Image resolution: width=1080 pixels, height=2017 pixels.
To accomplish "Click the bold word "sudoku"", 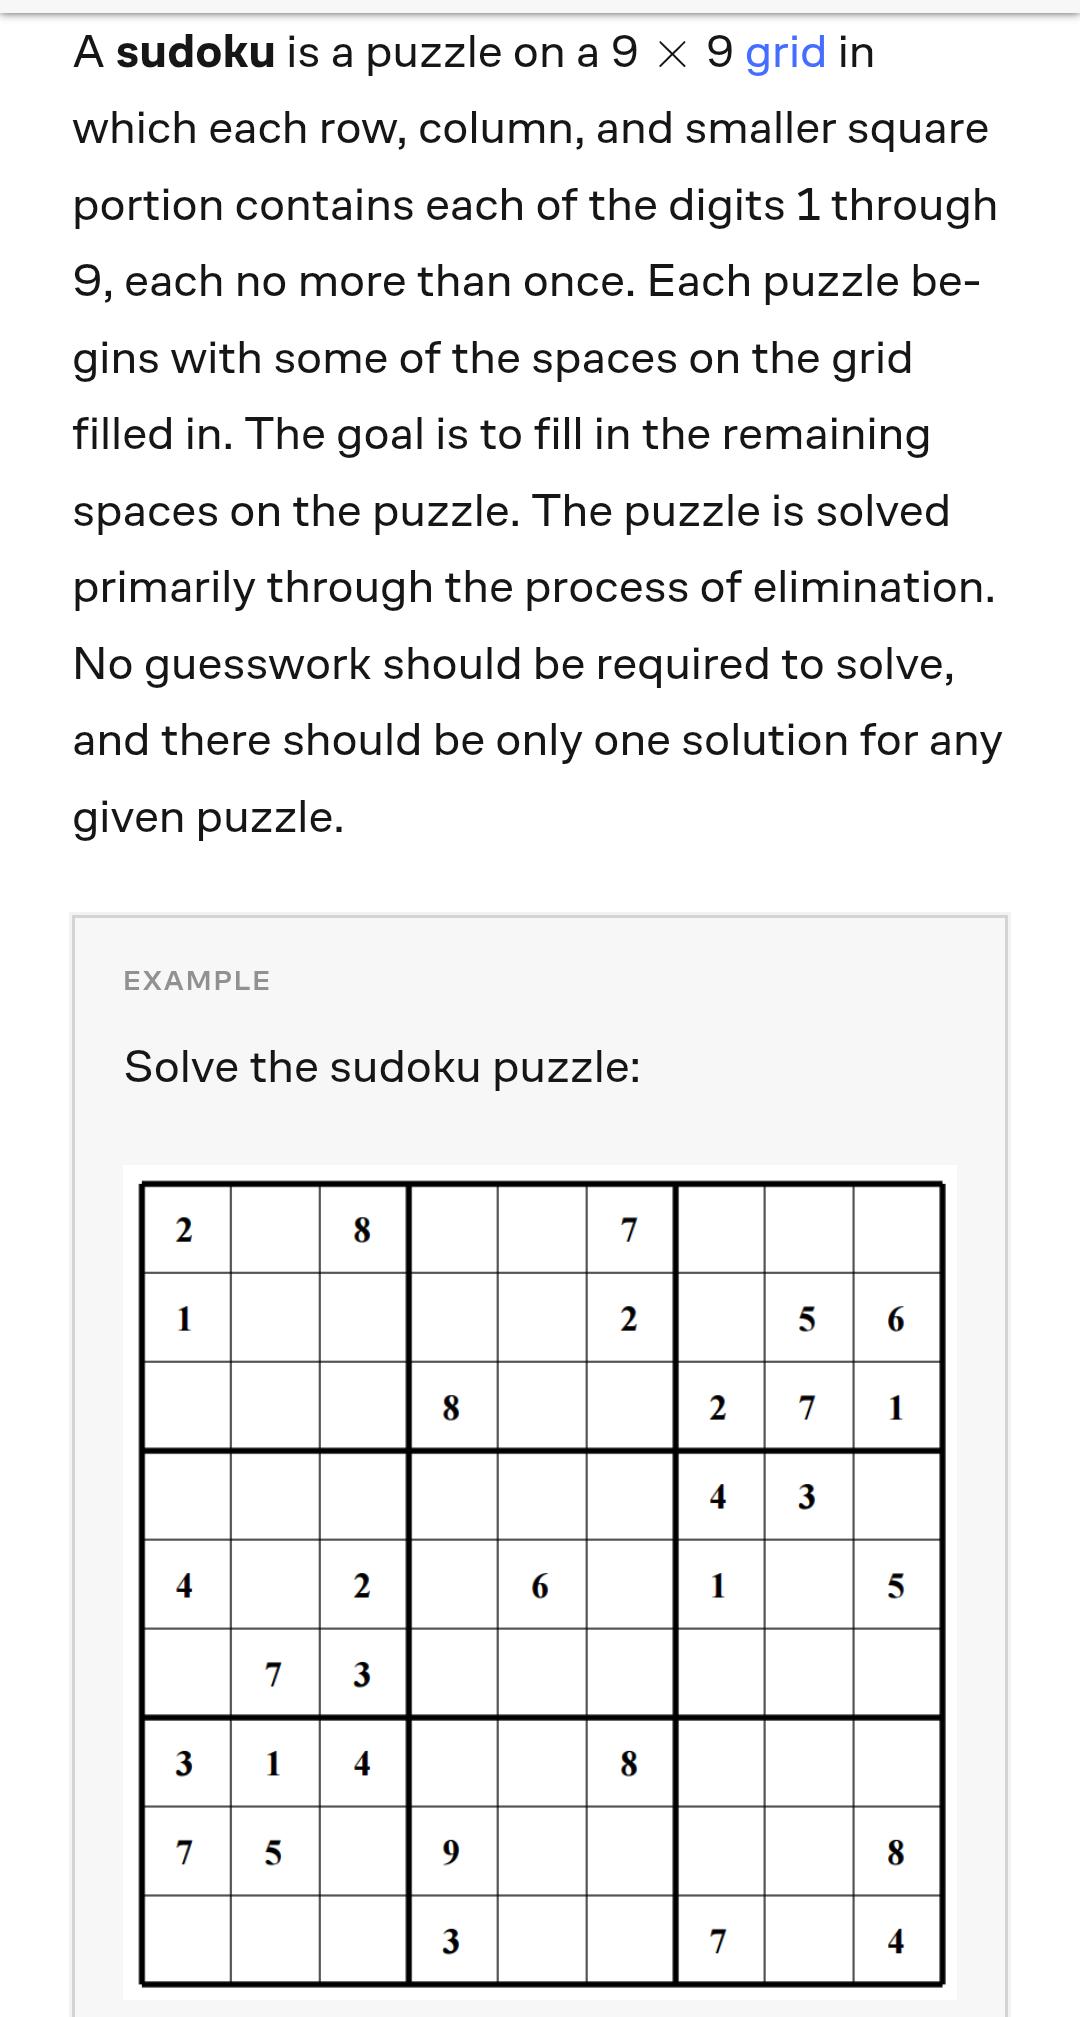I will click(195, 52).
